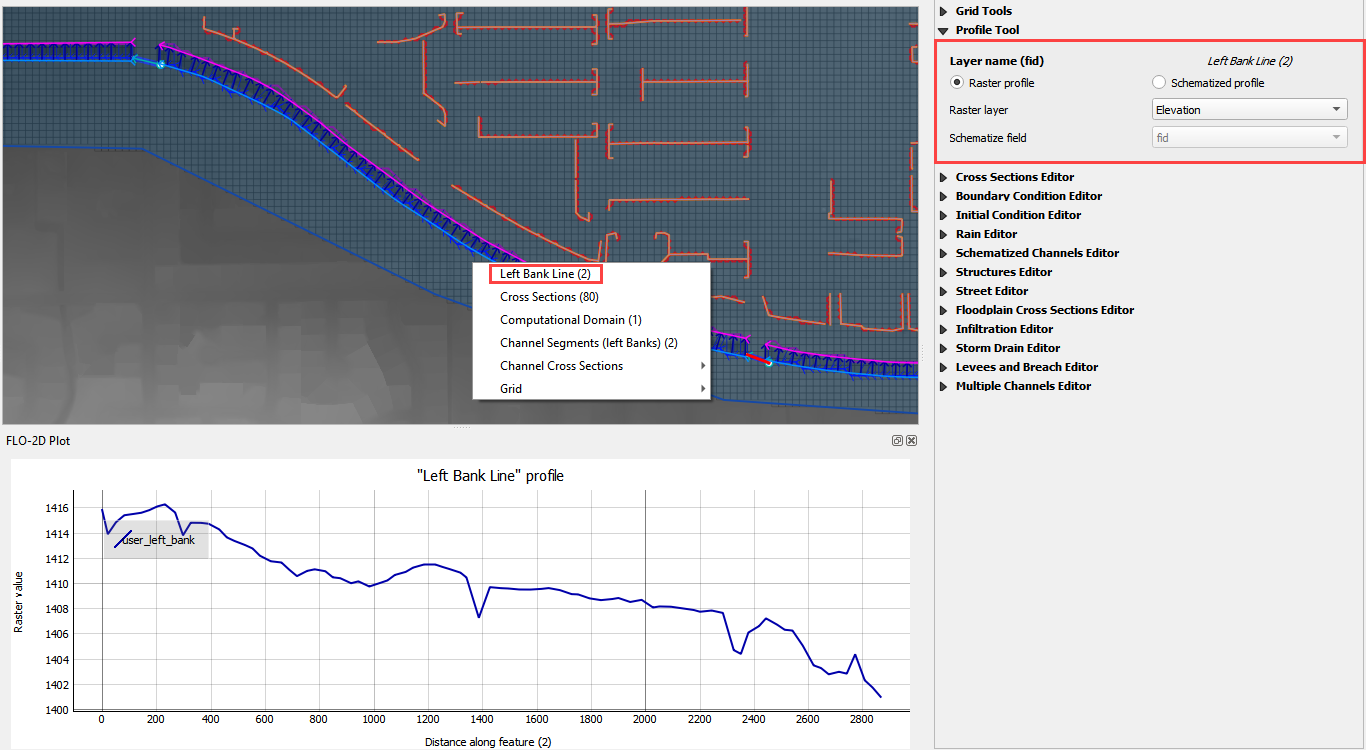Float the FLO-2D Plot panel
The height and width of the screenshot is (750, 1366).
pos(898,441)
